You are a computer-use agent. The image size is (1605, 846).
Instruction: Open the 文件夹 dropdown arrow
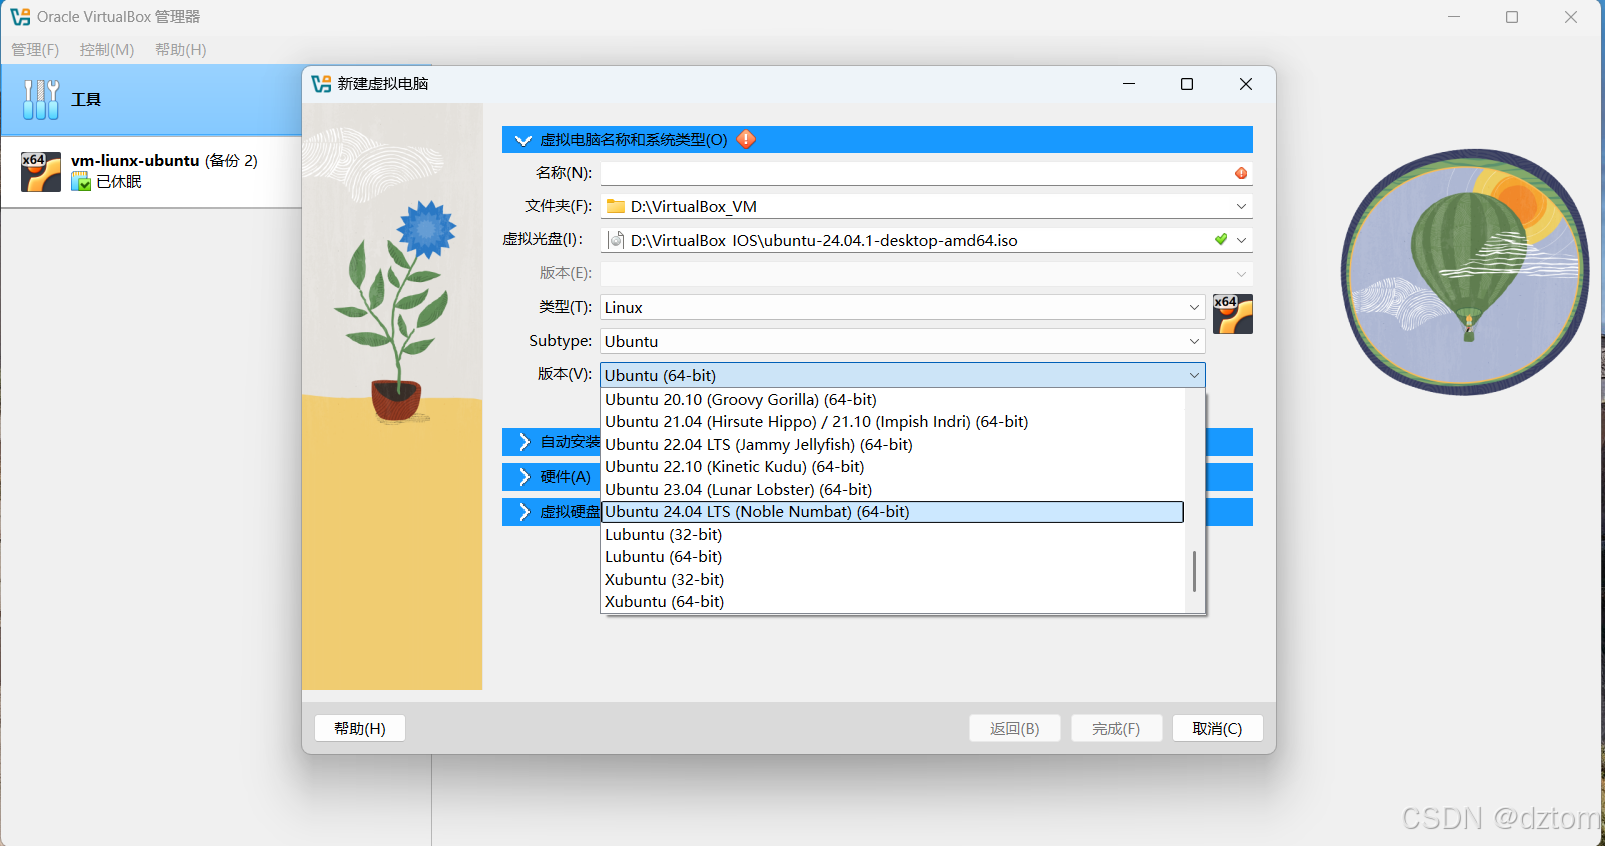1241,206
